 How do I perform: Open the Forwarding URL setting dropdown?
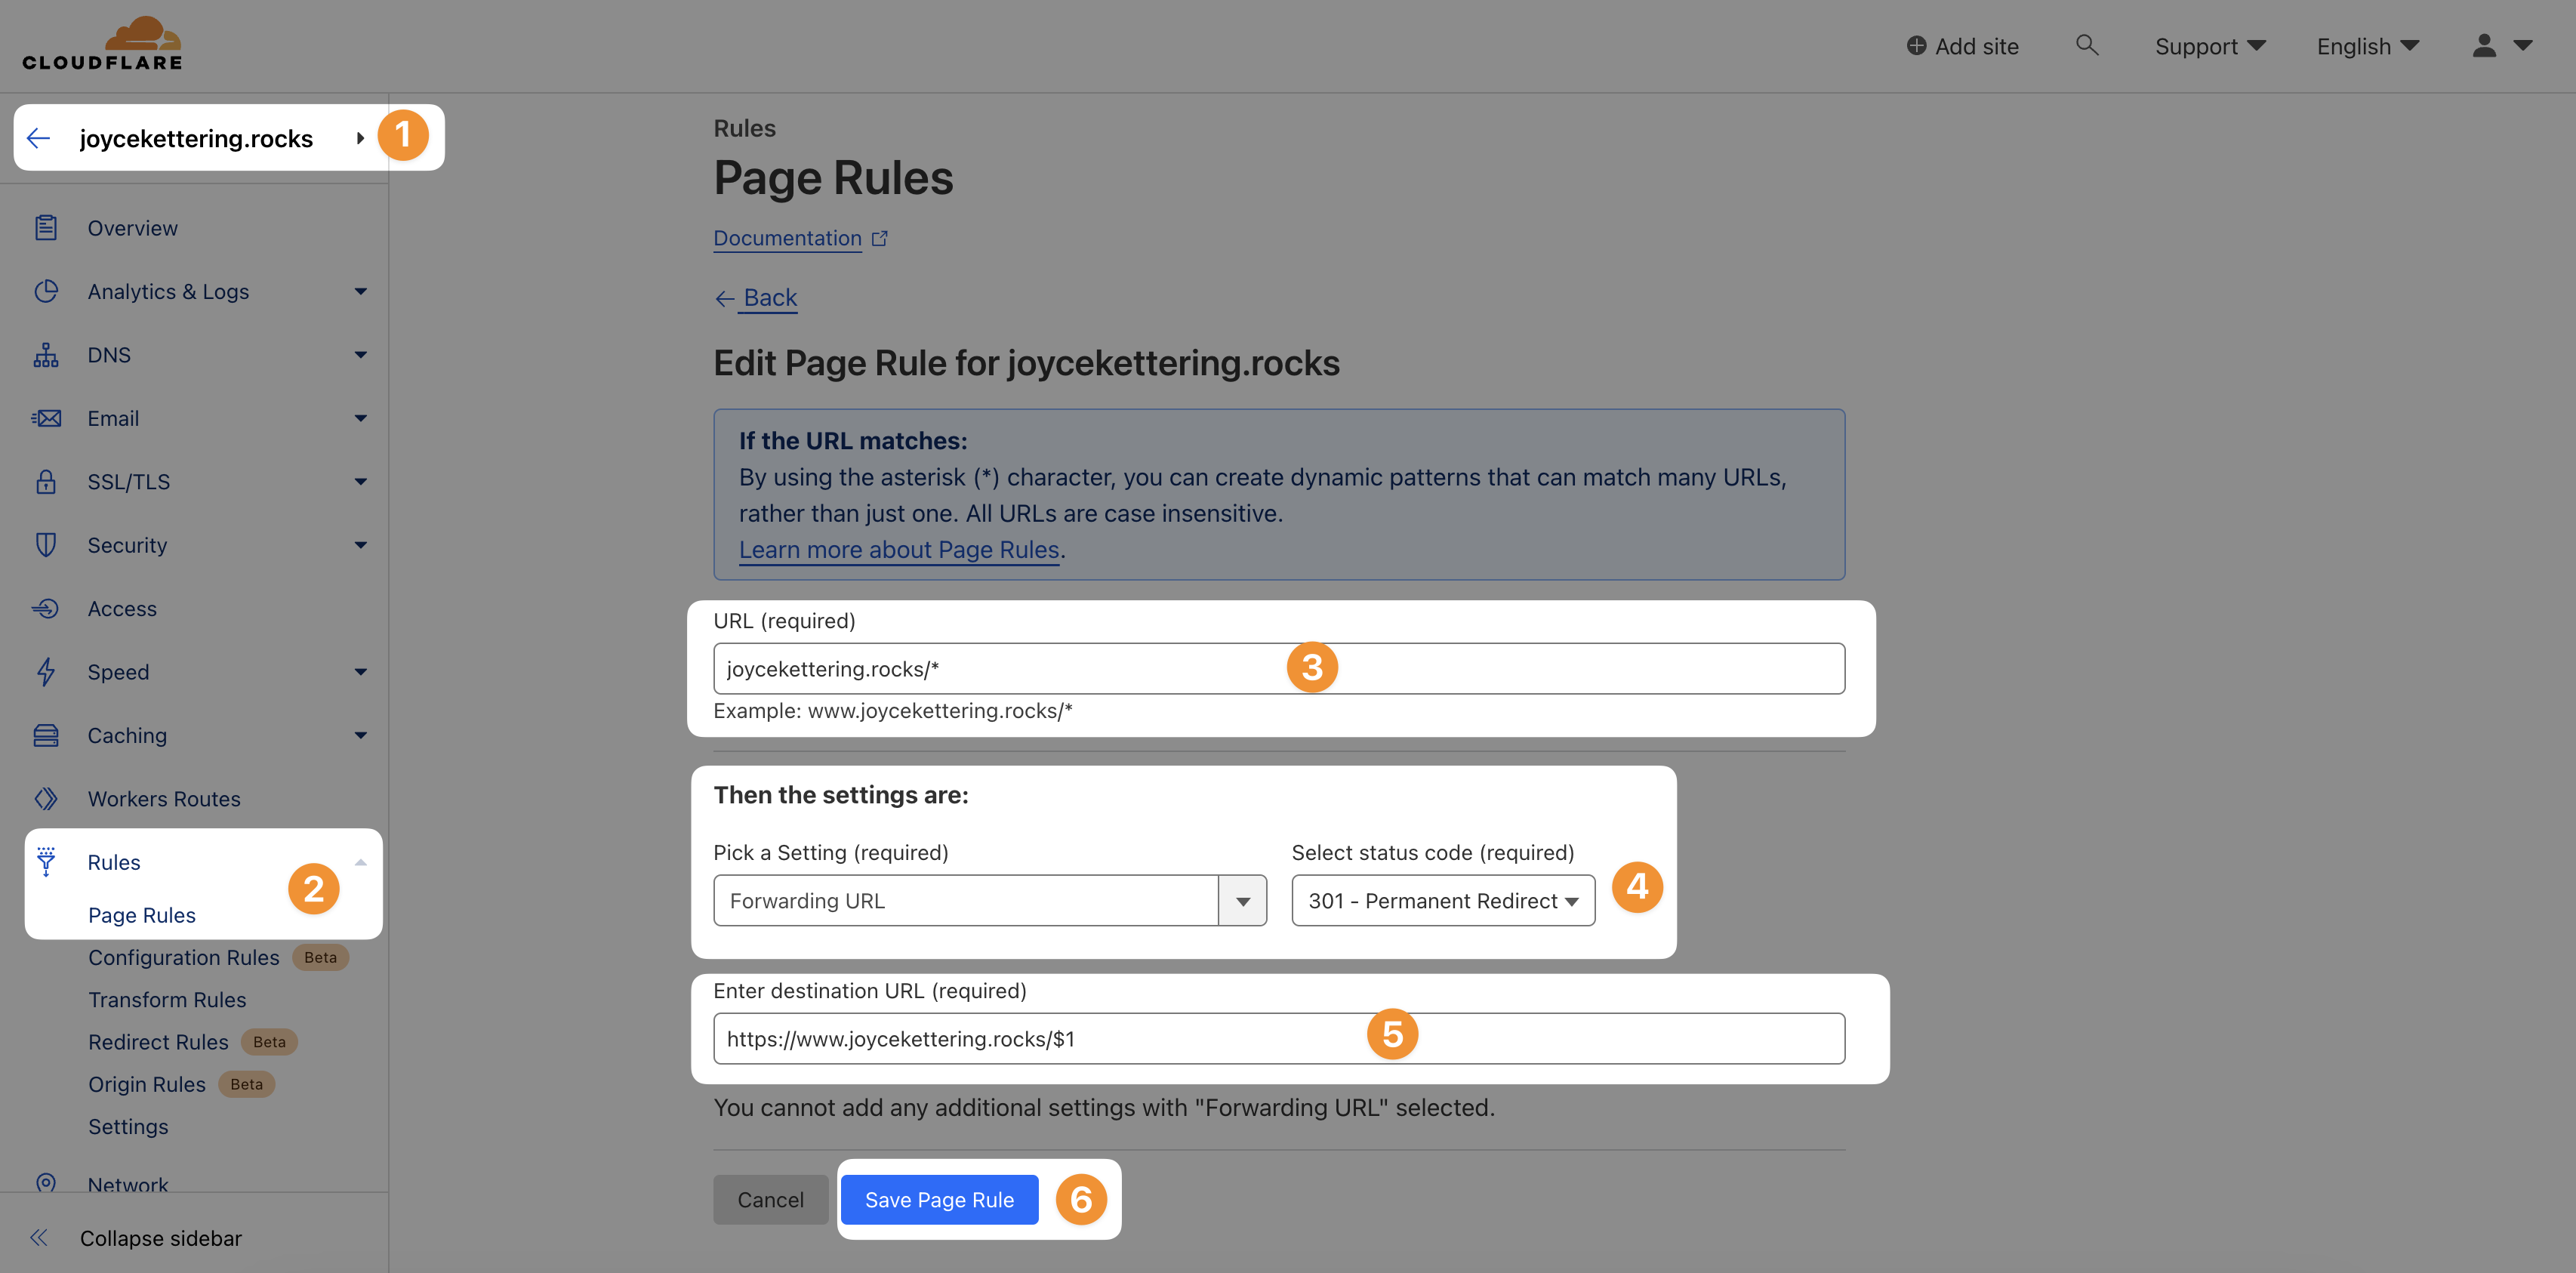[1243, 900]
